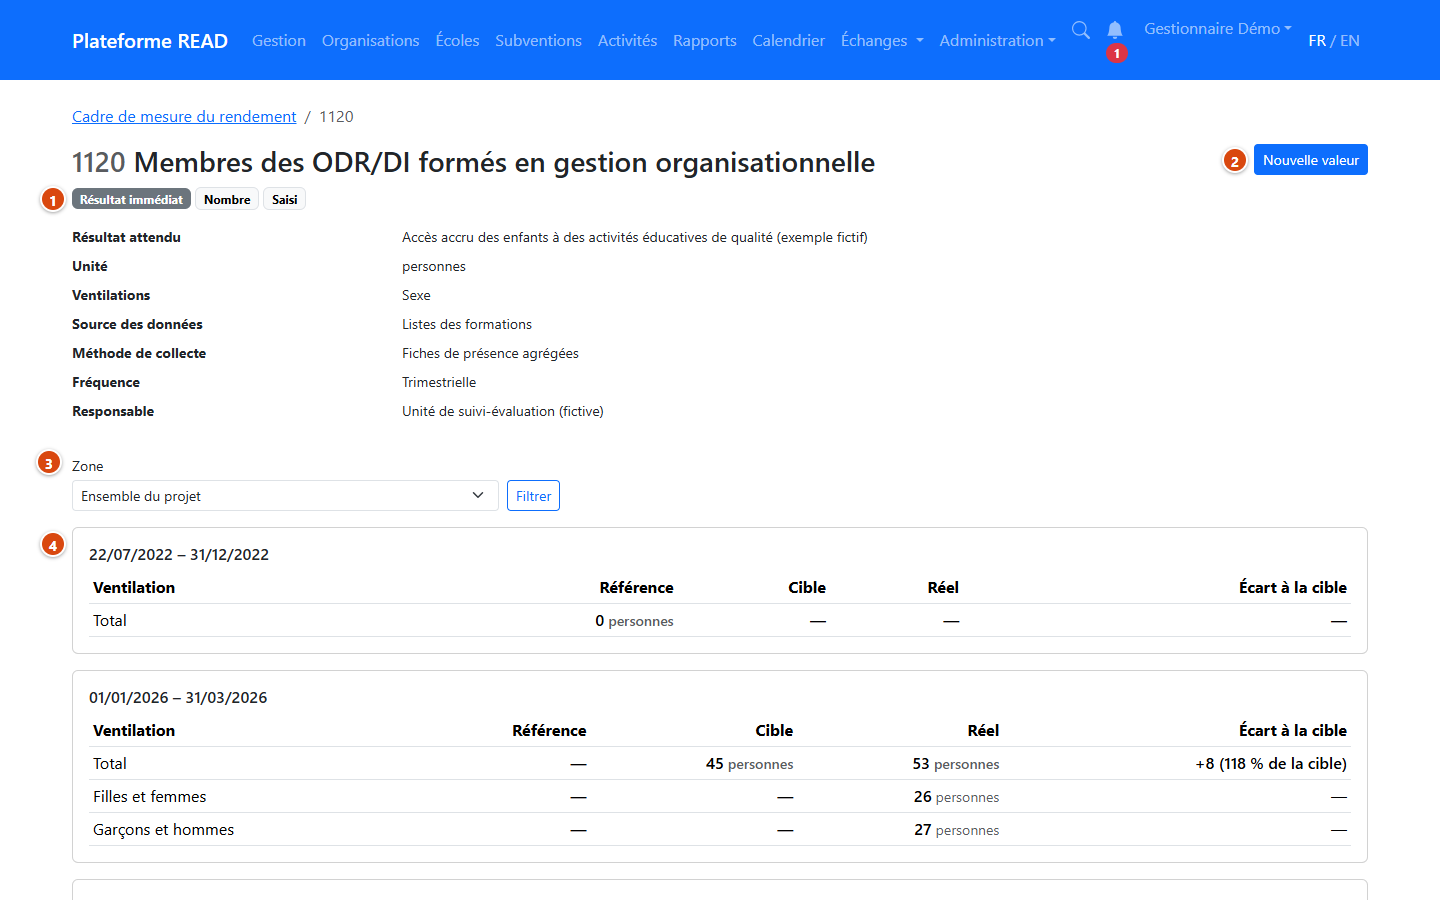Switch language to EN
Image resolution: width=1440 pixels, height=900 pixels.
pyautogui.click(x=1350, y=41)
